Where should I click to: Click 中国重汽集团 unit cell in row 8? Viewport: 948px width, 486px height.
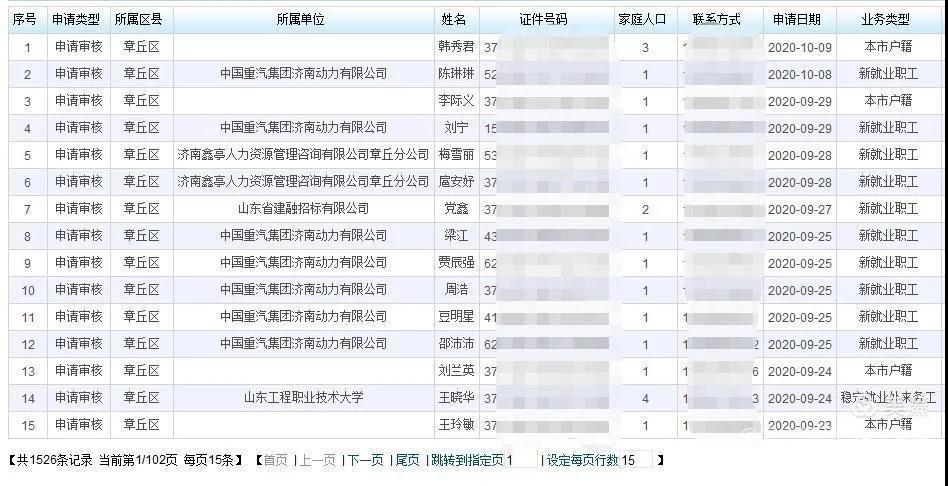(304, 236)
